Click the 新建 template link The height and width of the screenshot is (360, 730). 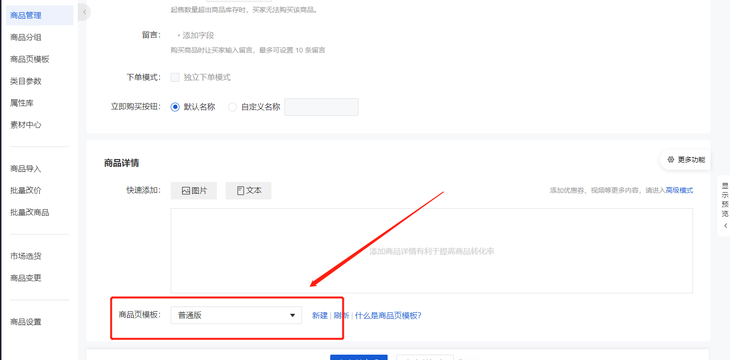click(320, 315)
